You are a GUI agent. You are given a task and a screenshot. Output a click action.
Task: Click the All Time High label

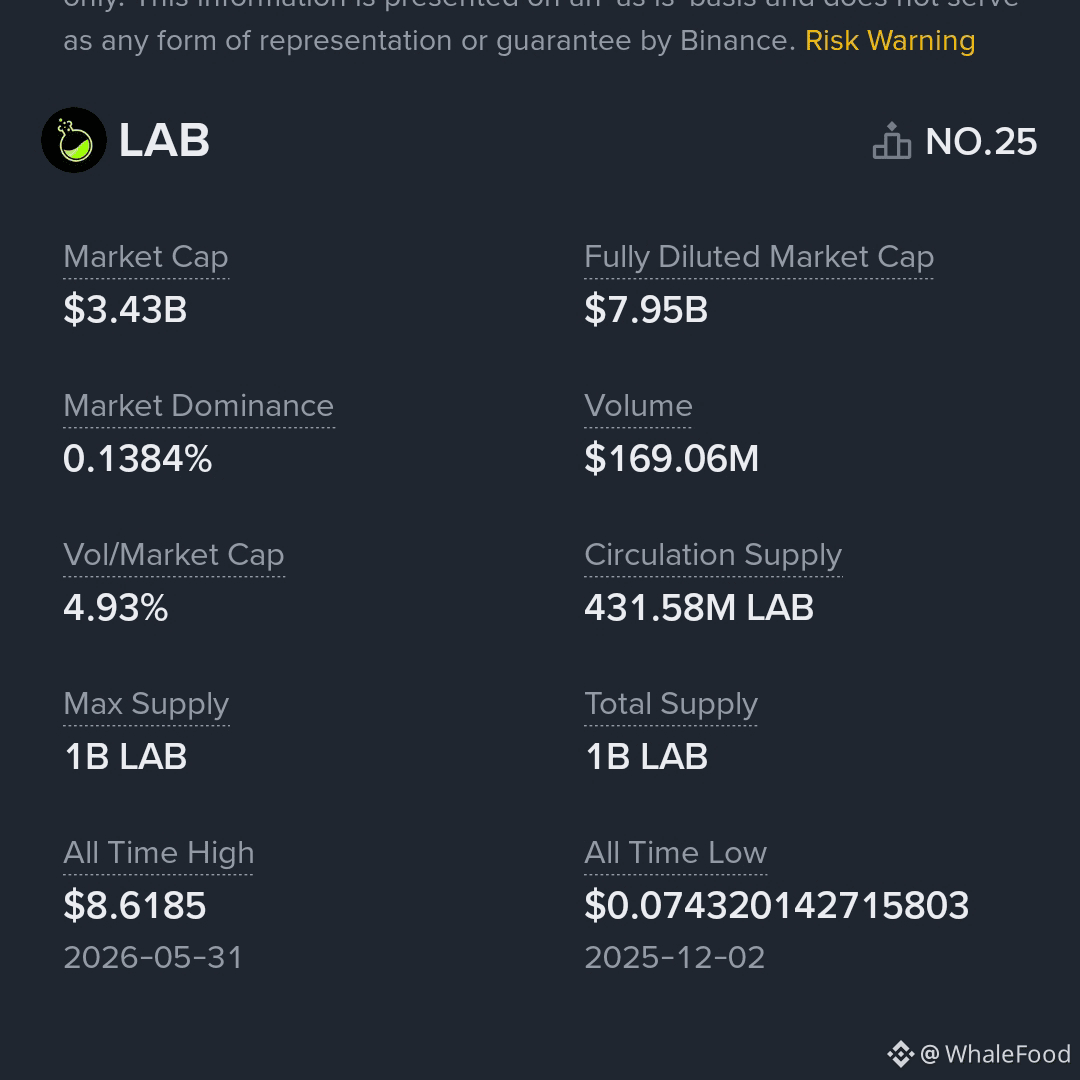[158, 853]
